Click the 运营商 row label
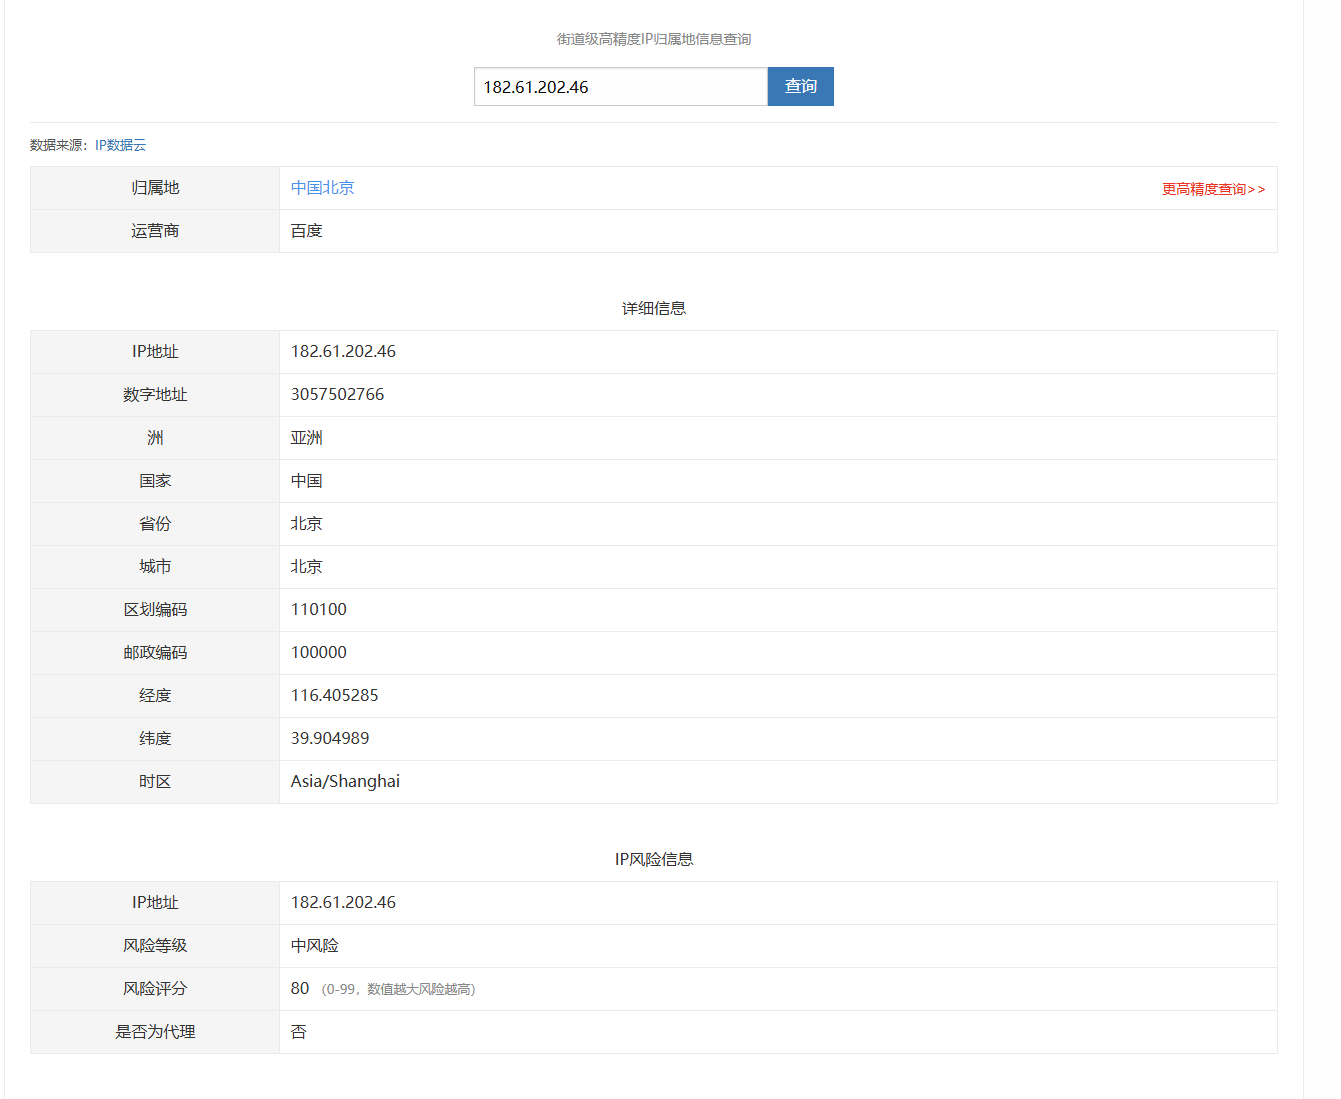1341x1099 pixels. [x=155, y=231]
